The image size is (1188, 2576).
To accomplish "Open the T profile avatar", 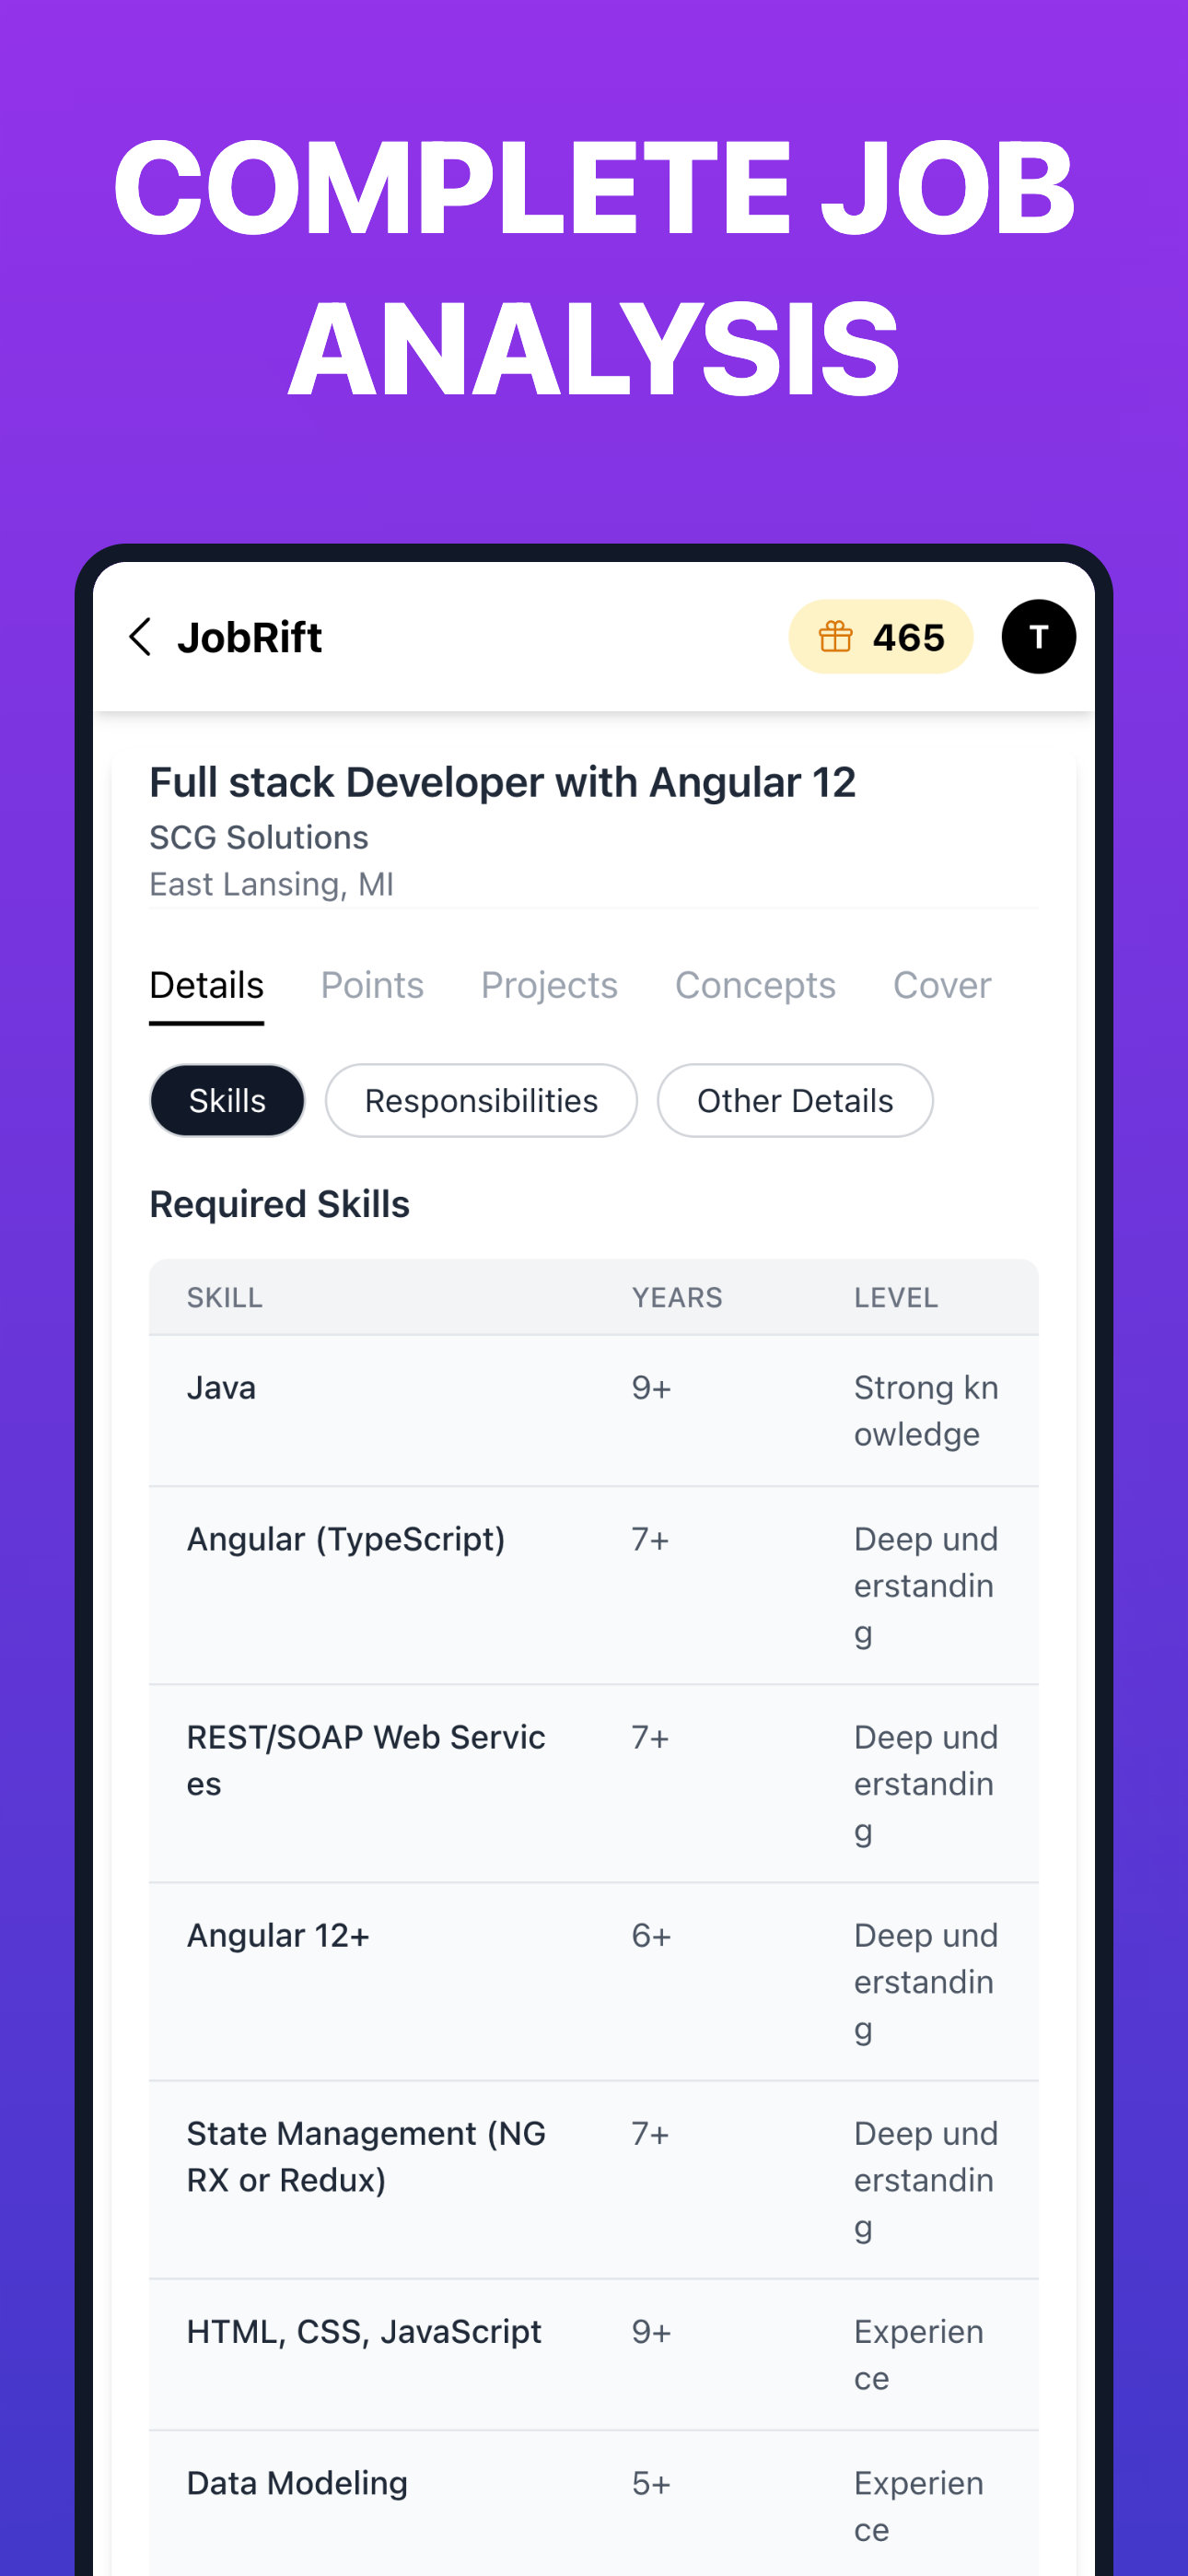I will 1038,637.
